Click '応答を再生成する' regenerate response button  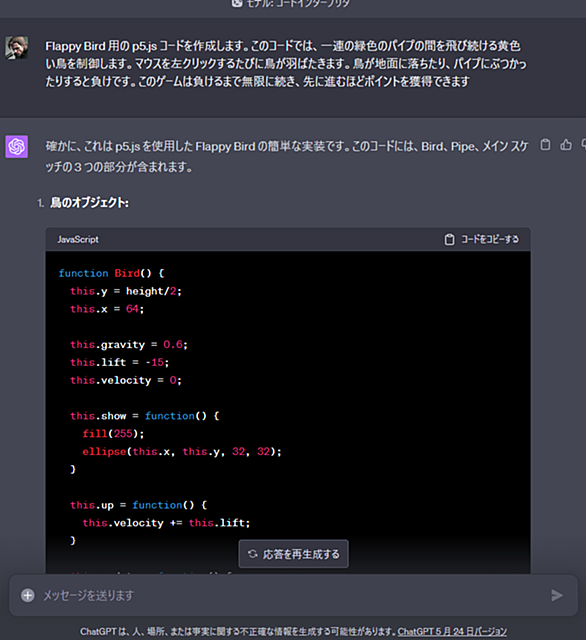click(293, 554)
